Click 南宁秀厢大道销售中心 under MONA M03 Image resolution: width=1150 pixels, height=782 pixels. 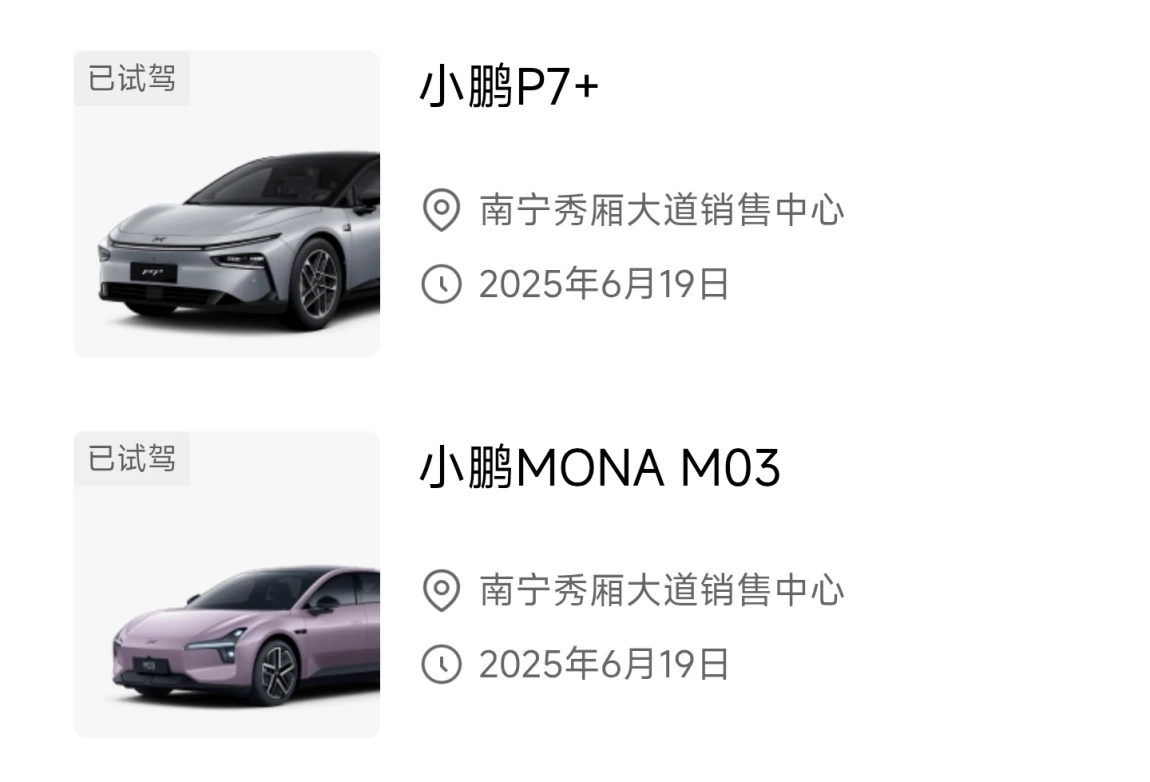tap(662, 591)
